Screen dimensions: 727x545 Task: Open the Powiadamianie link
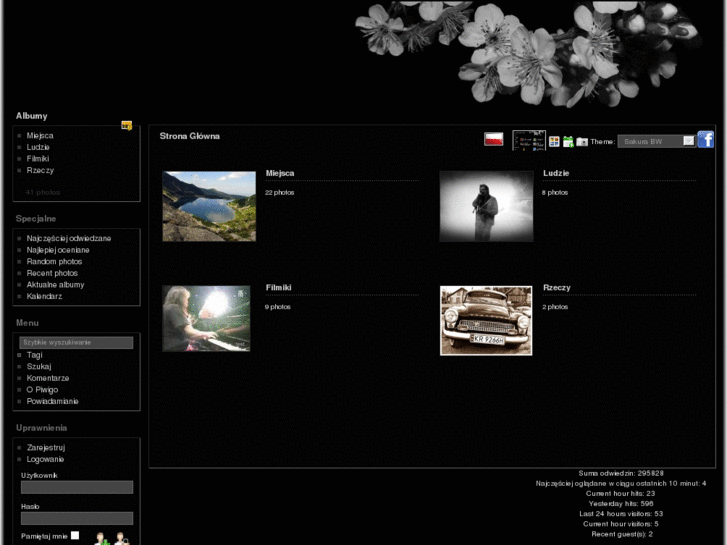tap(52, 401)
